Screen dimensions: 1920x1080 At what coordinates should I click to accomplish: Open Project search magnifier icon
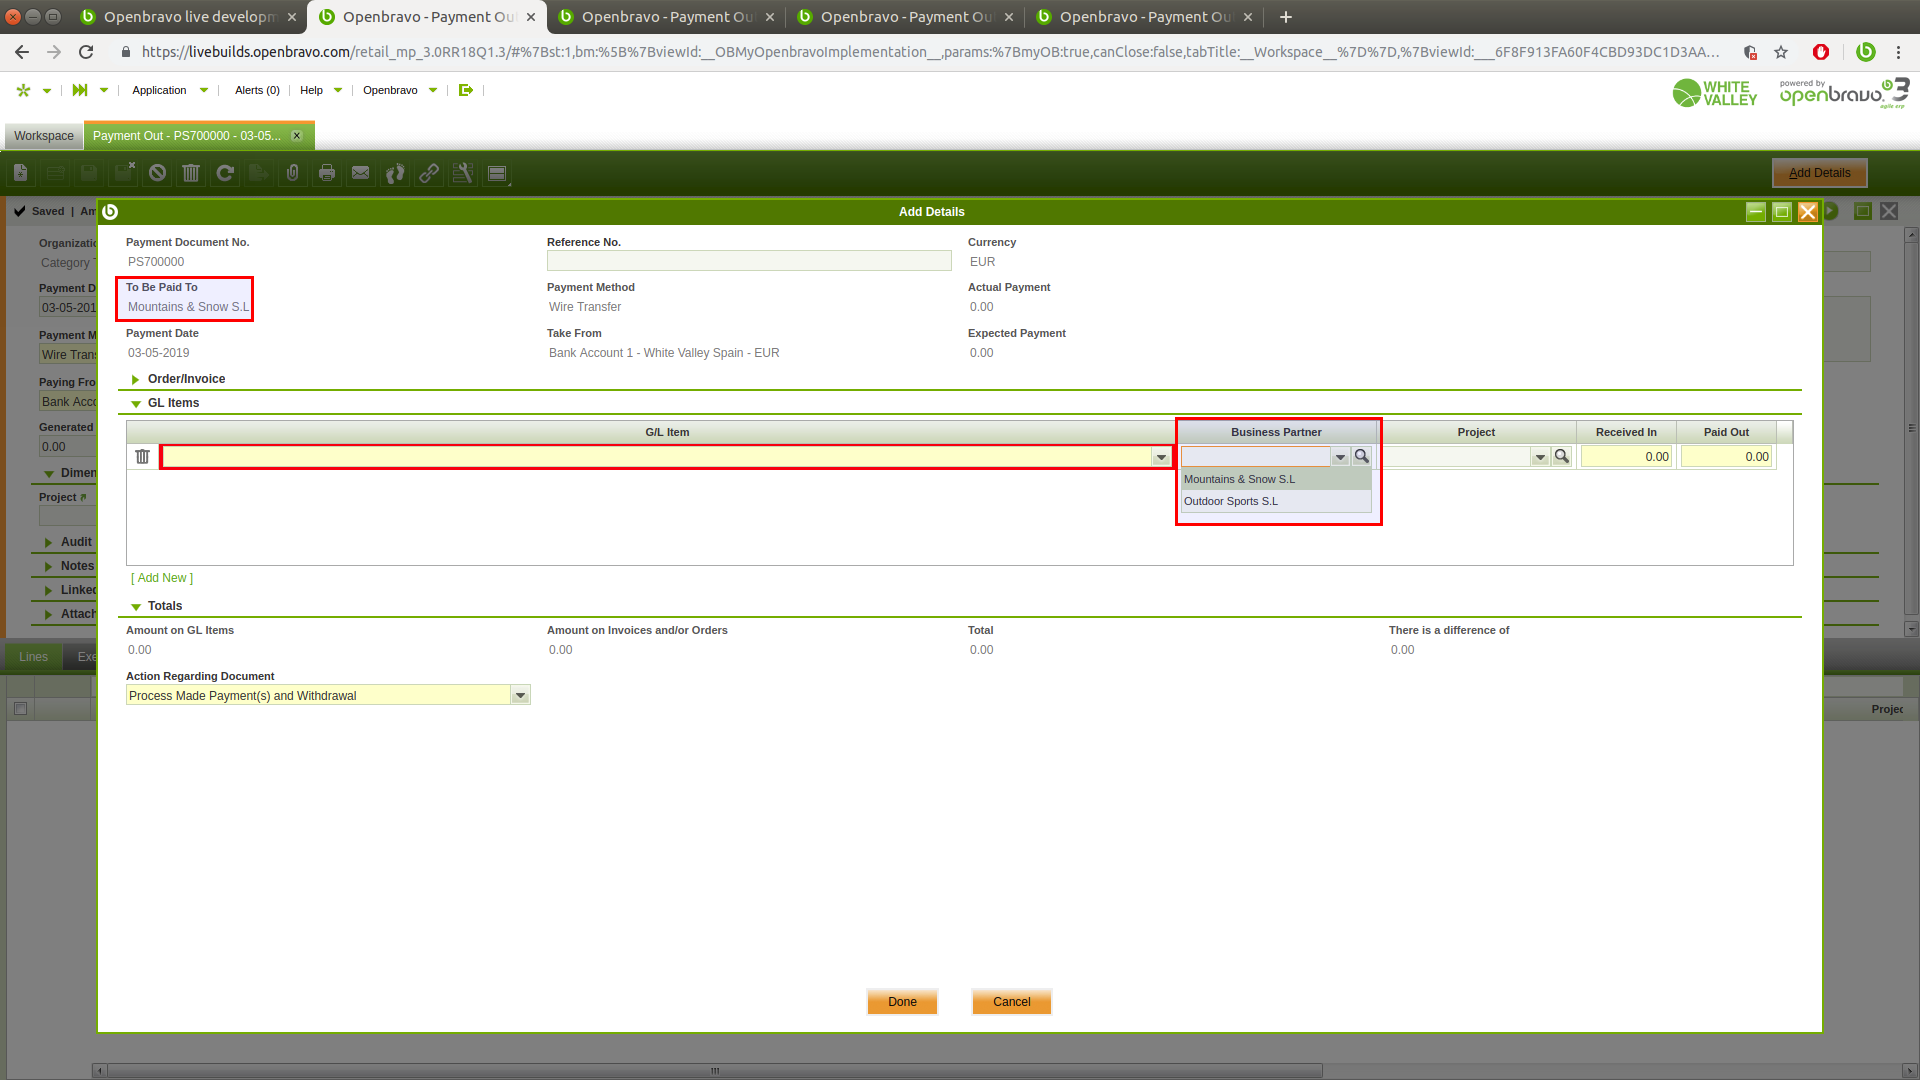coord(1561,457)
